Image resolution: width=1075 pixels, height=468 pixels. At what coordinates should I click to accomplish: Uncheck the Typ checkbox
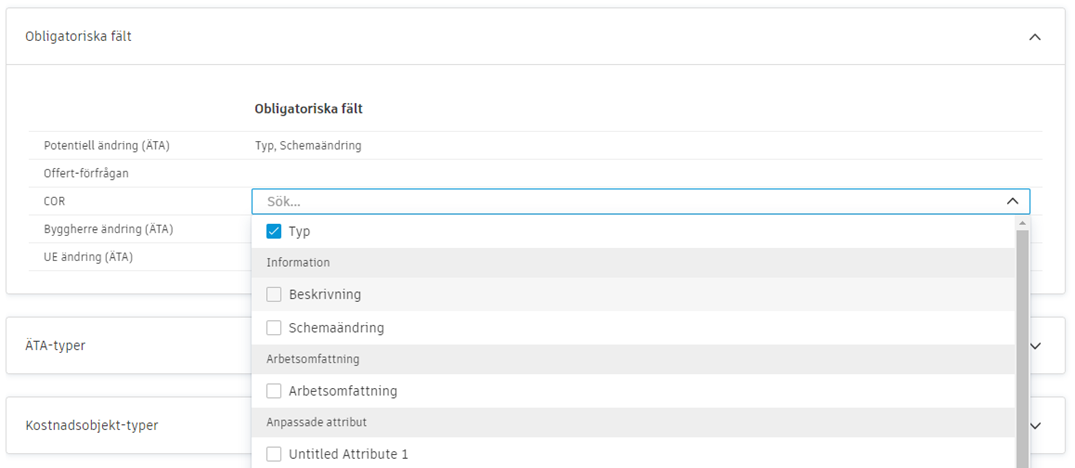point(274,231)
